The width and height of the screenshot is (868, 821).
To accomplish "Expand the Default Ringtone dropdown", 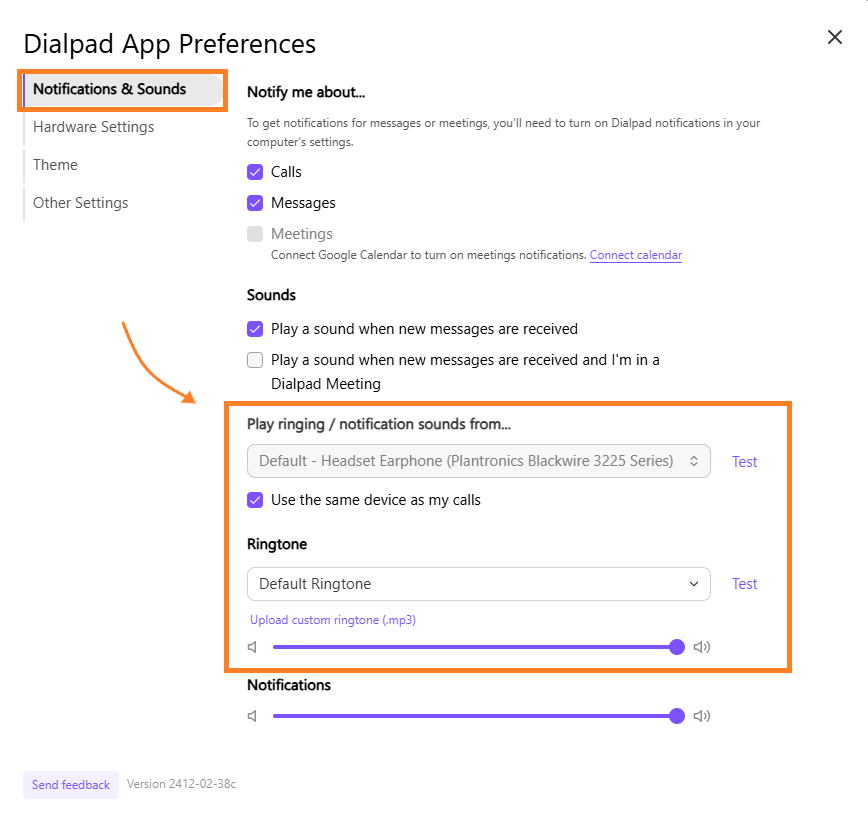I will tap(479, 584).
